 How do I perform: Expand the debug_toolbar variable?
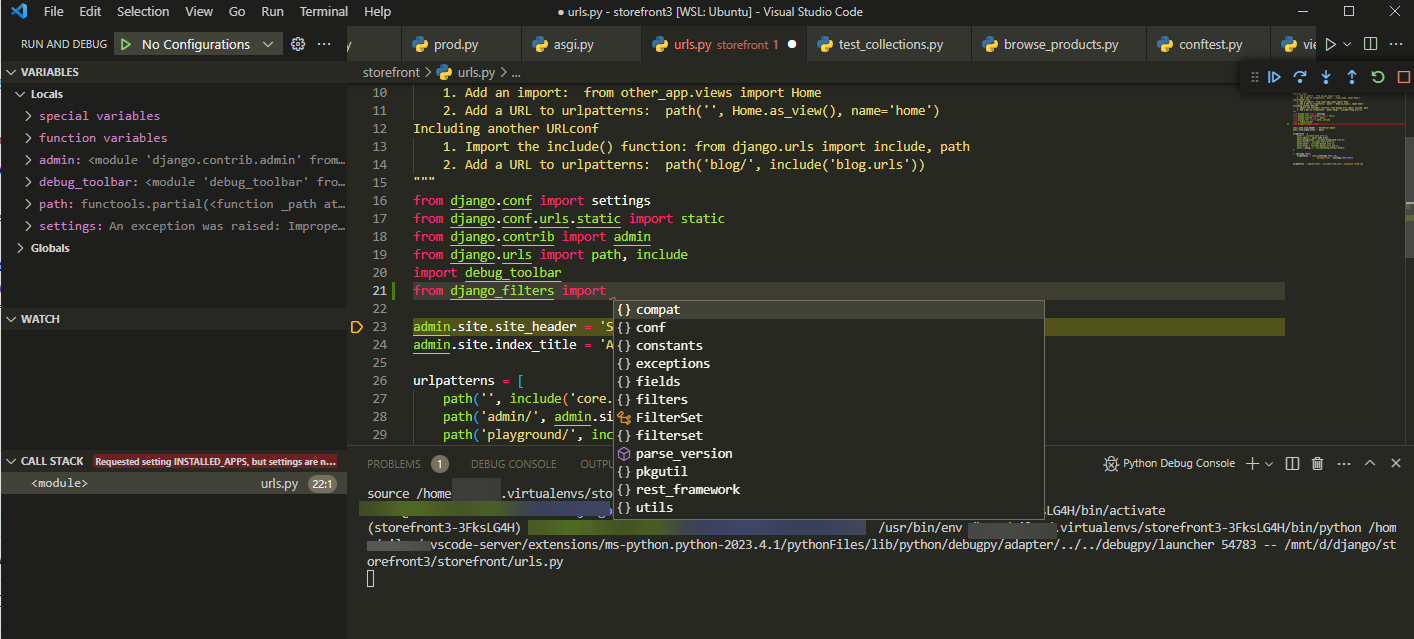(30, 182)
